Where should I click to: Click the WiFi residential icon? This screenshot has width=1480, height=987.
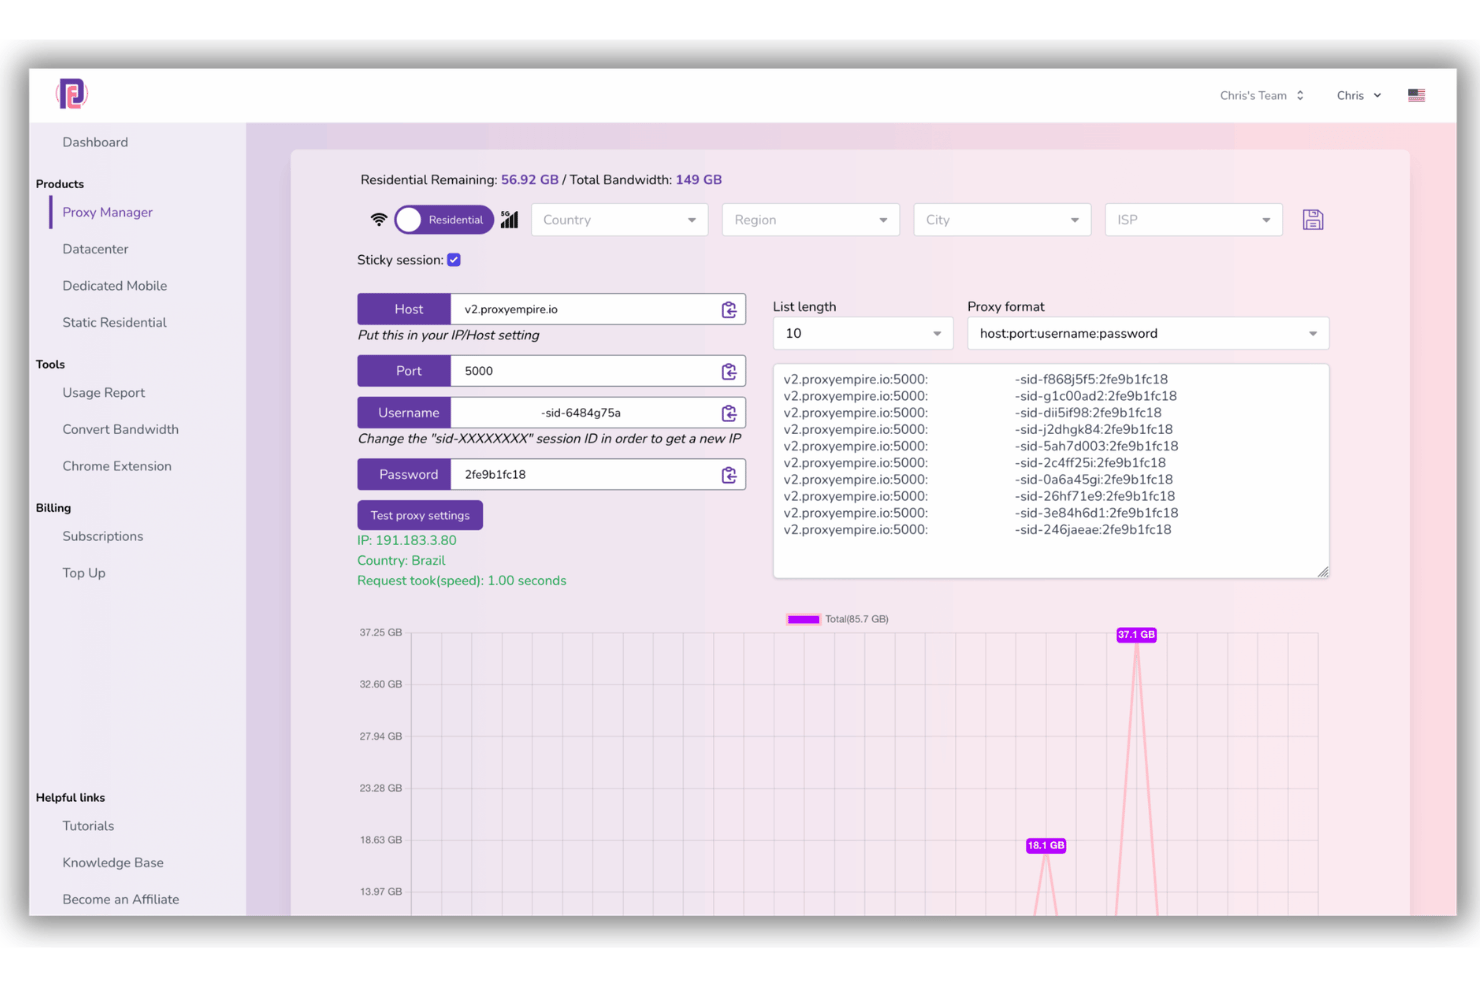click(x=379, y=220)
